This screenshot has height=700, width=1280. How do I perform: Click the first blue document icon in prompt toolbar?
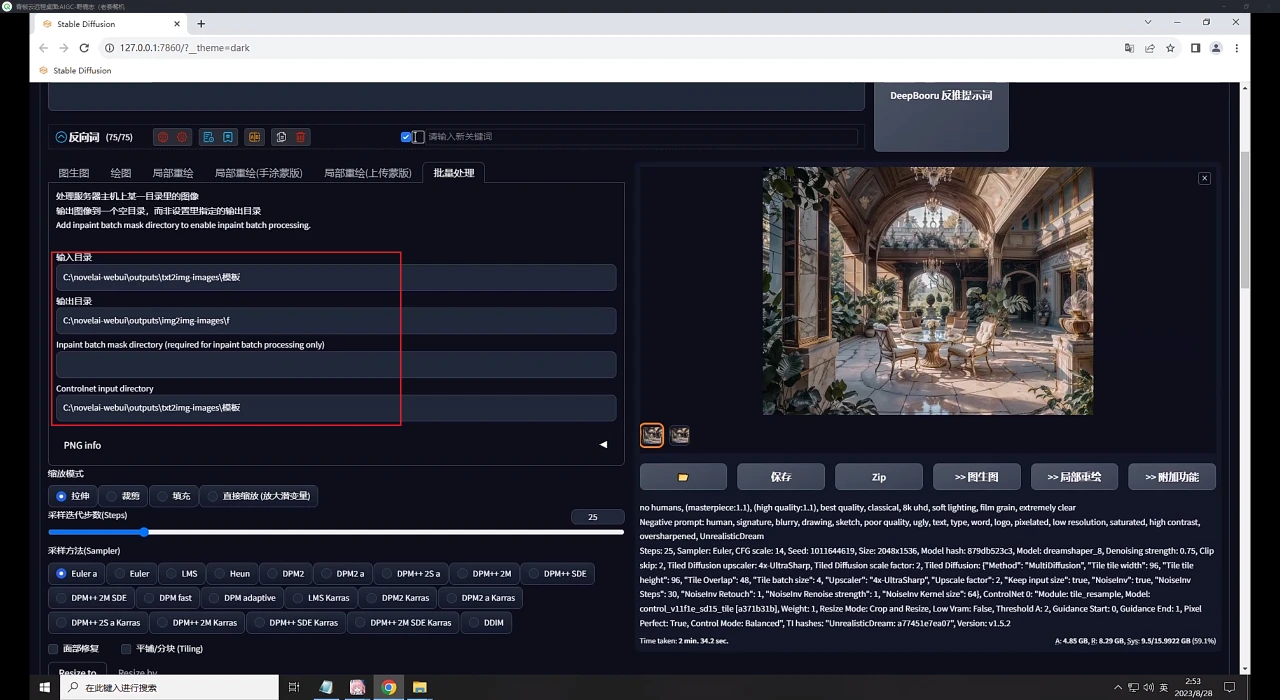pyautogui.click(x=208, y=137)
